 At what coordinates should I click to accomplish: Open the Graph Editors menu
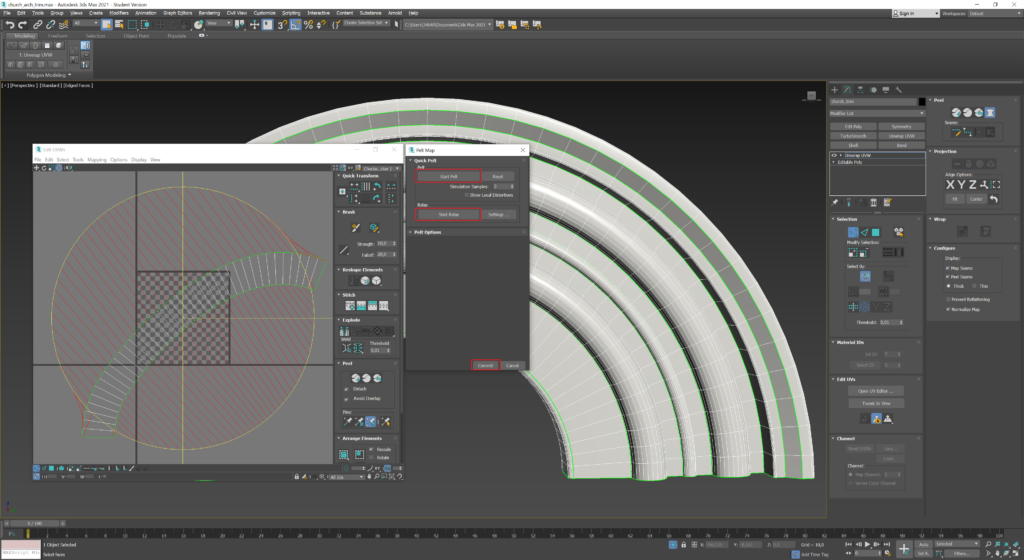[179, 13]
